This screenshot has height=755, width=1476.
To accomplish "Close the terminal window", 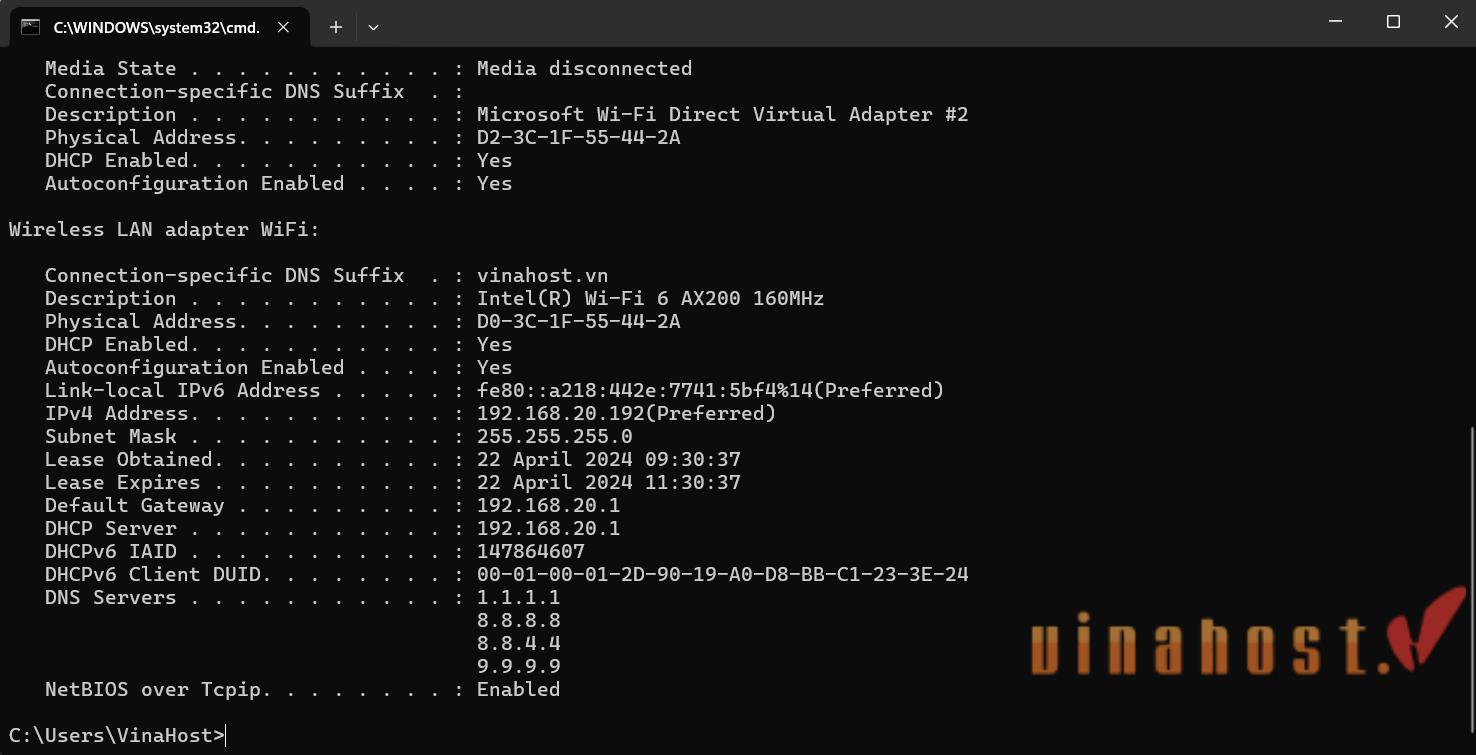I will coord(1450,22).
